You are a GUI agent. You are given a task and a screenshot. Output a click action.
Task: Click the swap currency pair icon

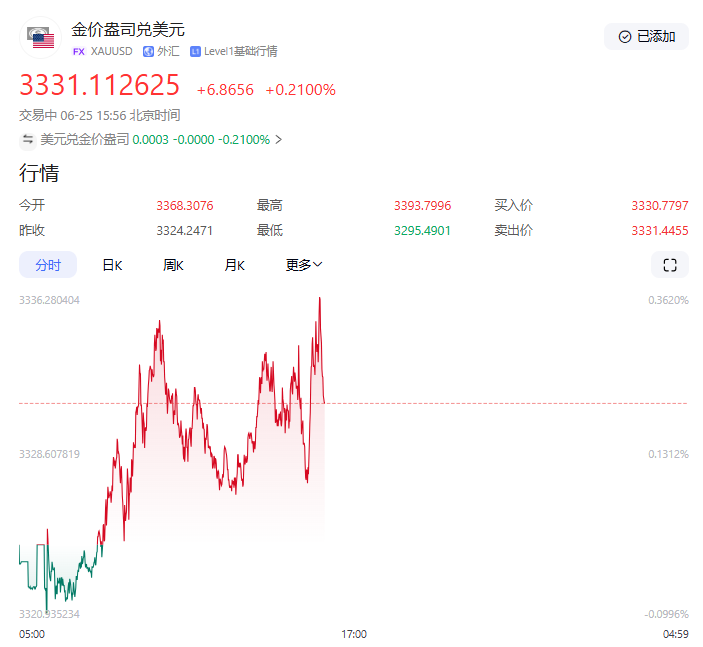(x=28, y=140)
